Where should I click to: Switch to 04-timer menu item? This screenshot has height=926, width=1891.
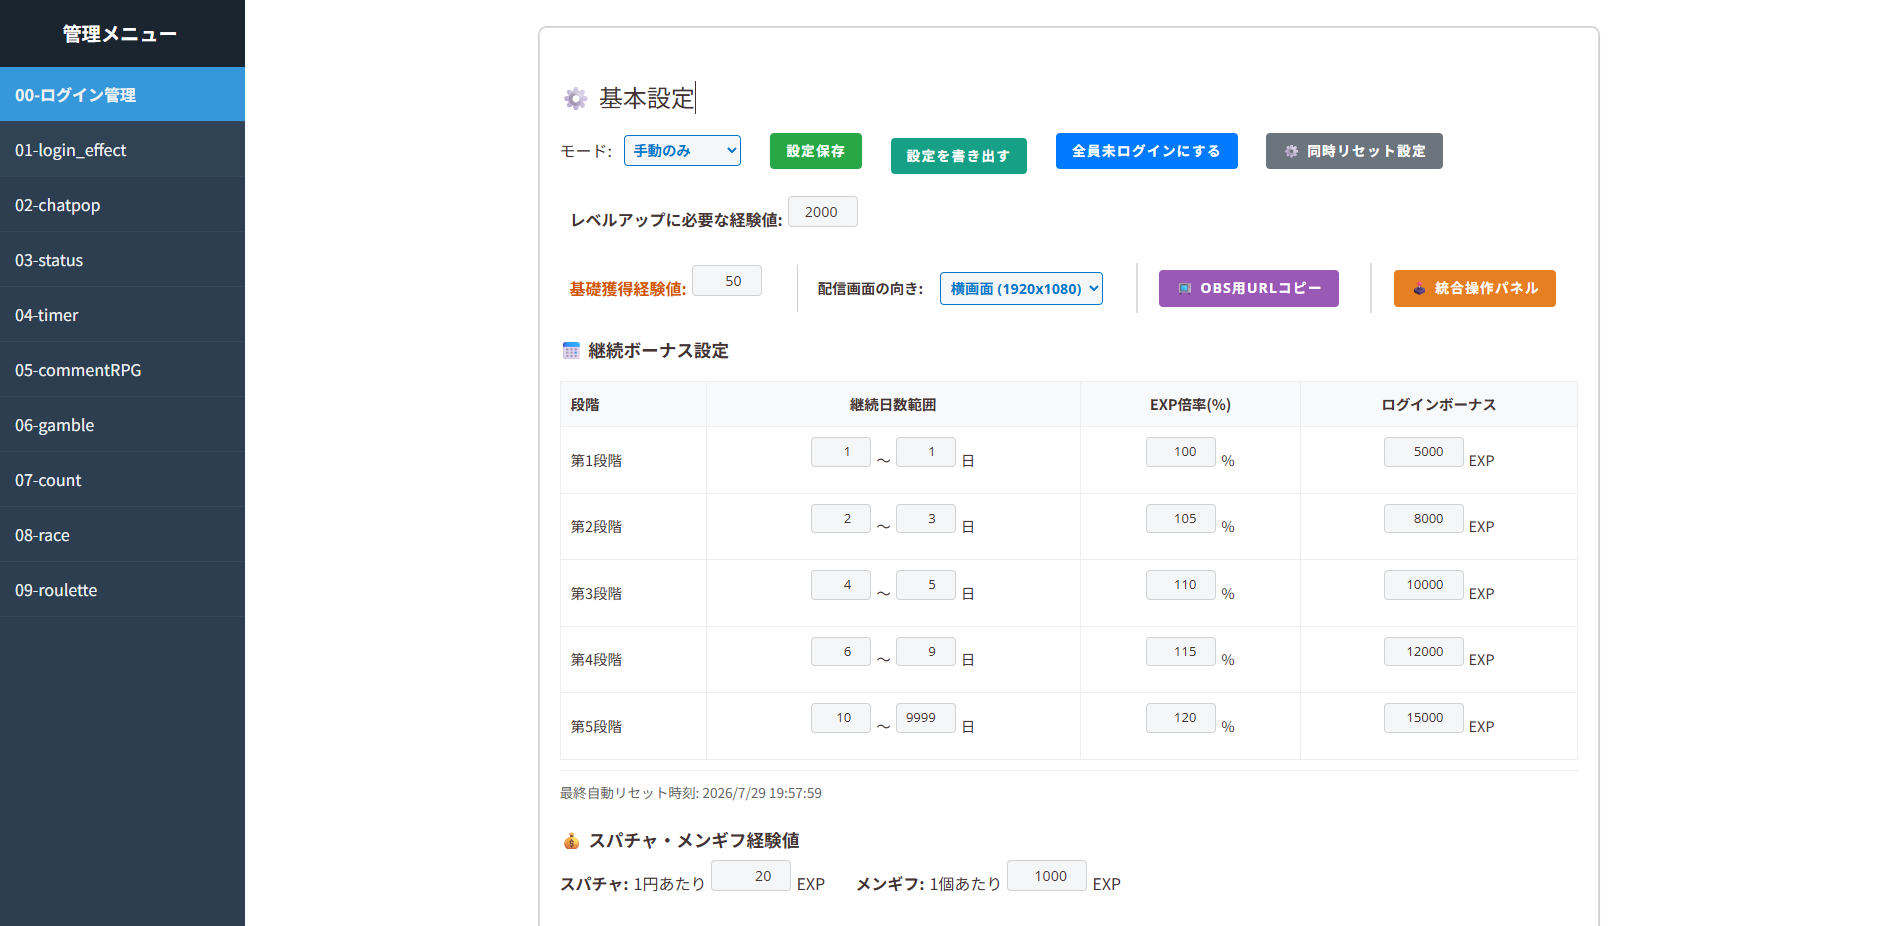pyautogui.click(x=122, y=315)
